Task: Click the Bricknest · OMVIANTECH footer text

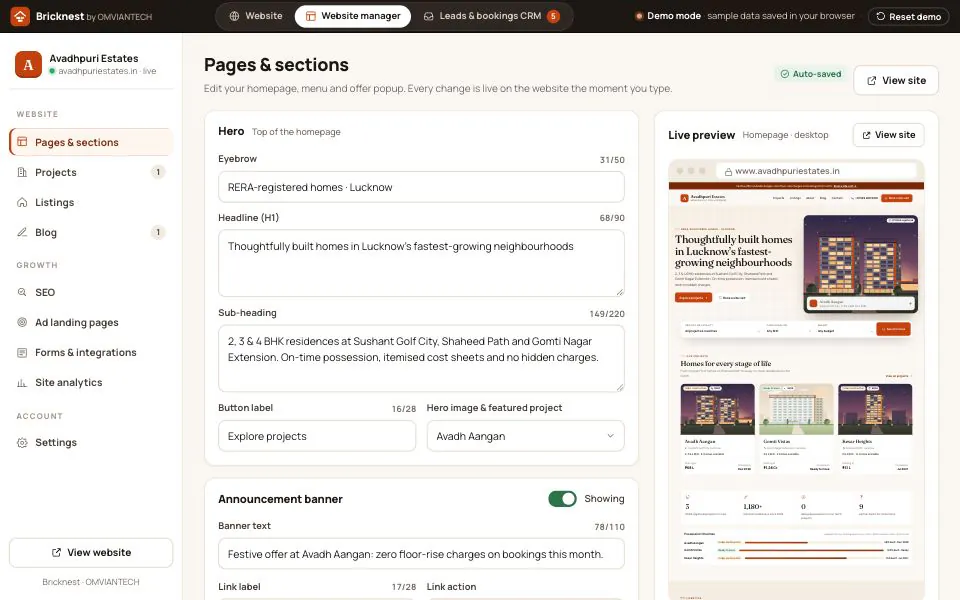Action: (91, 582)
